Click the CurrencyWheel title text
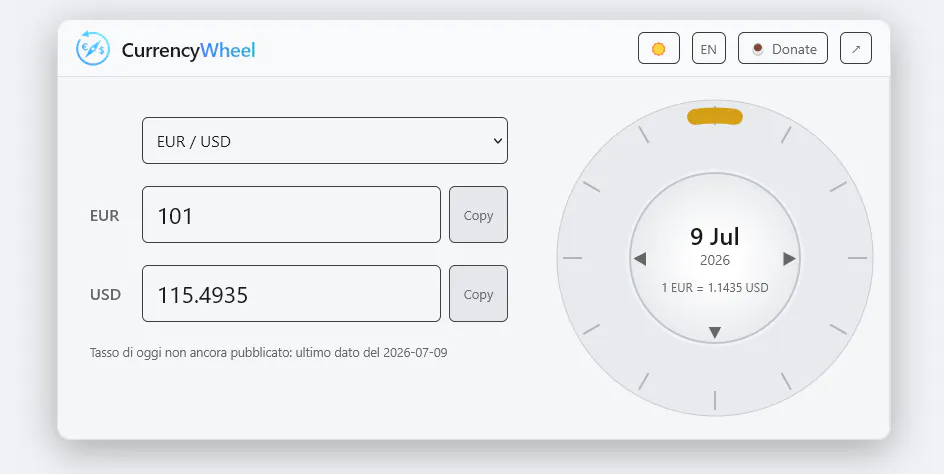This screenshot has height=474, width=944. click(x=188, y=50)
